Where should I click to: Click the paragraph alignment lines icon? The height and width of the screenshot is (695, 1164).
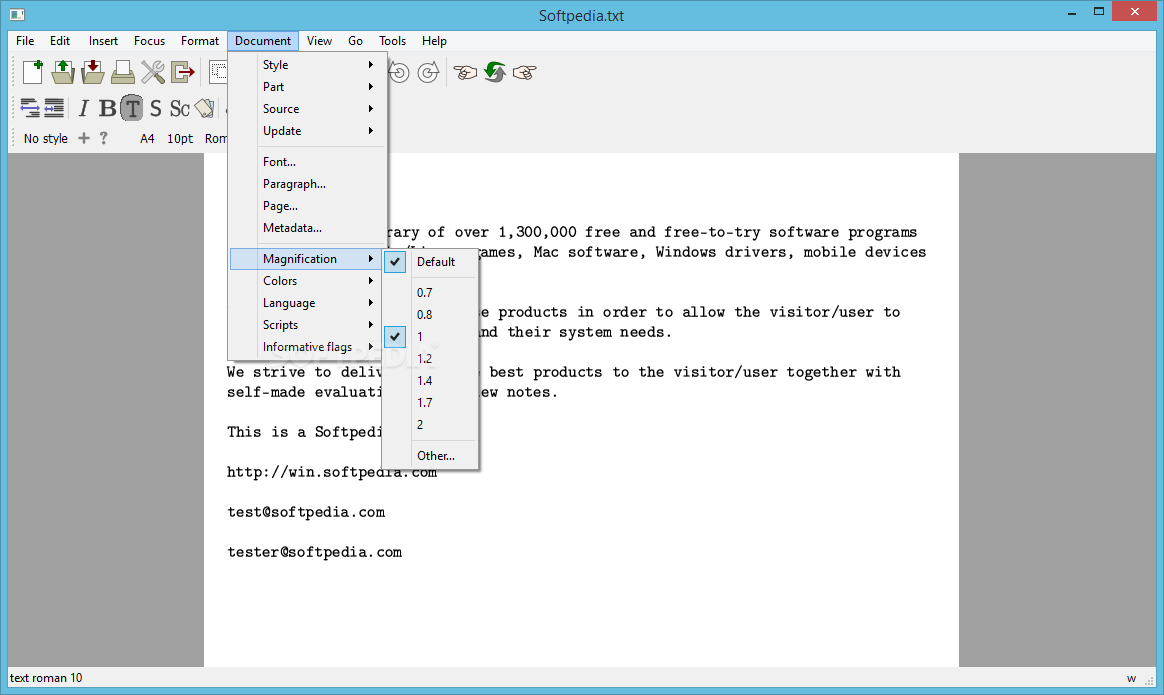coord(54,108)
